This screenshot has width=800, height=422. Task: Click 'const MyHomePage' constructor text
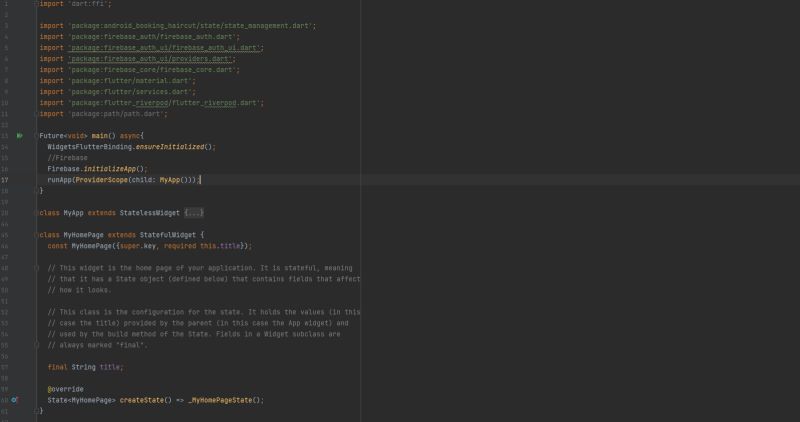(x=80, y=246)
